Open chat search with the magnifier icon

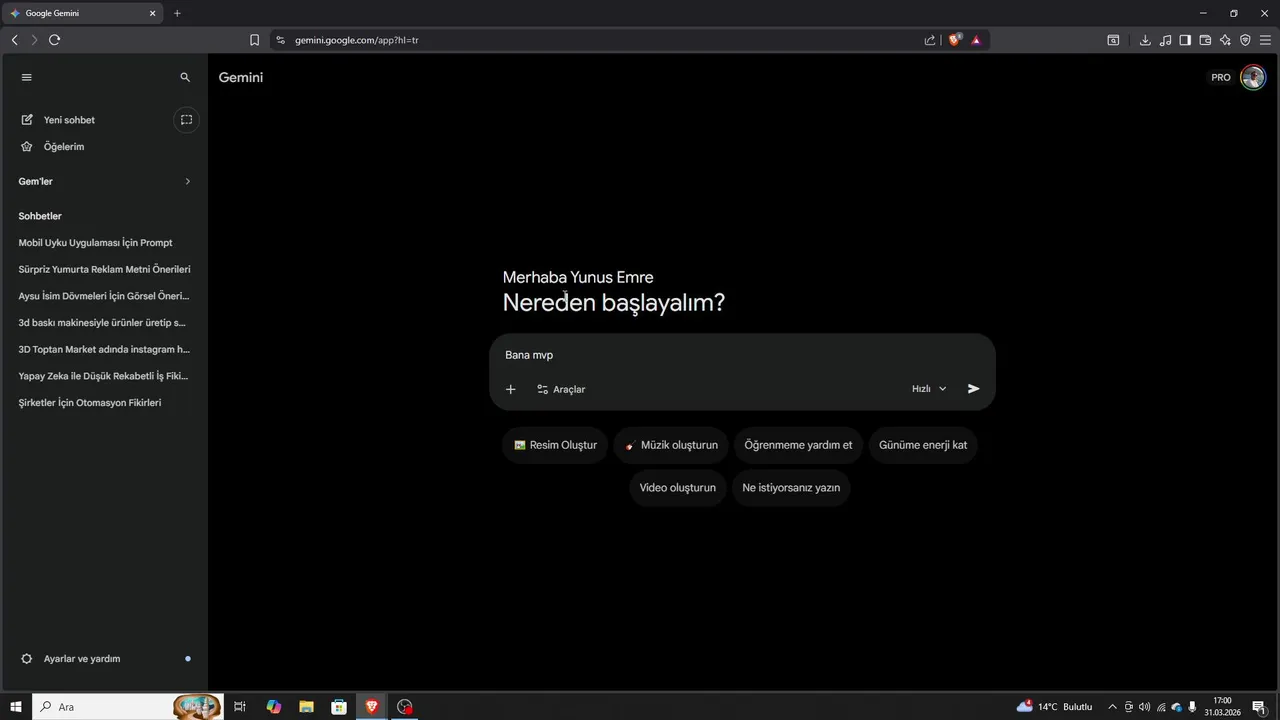pyautogui.click(x=185, y=77)
